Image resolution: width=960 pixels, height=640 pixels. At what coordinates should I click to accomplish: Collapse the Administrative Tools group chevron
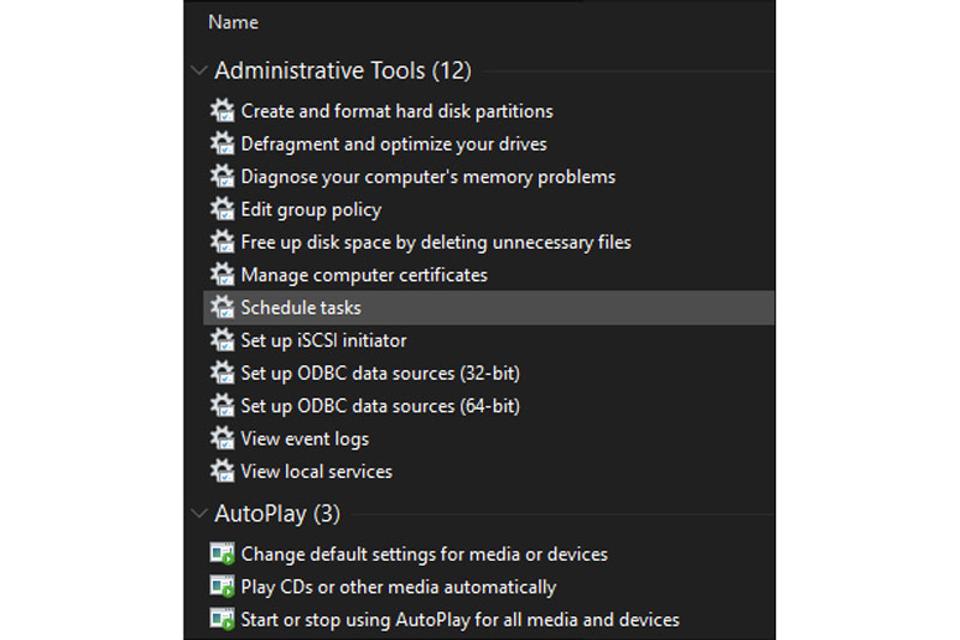[199, 70]
